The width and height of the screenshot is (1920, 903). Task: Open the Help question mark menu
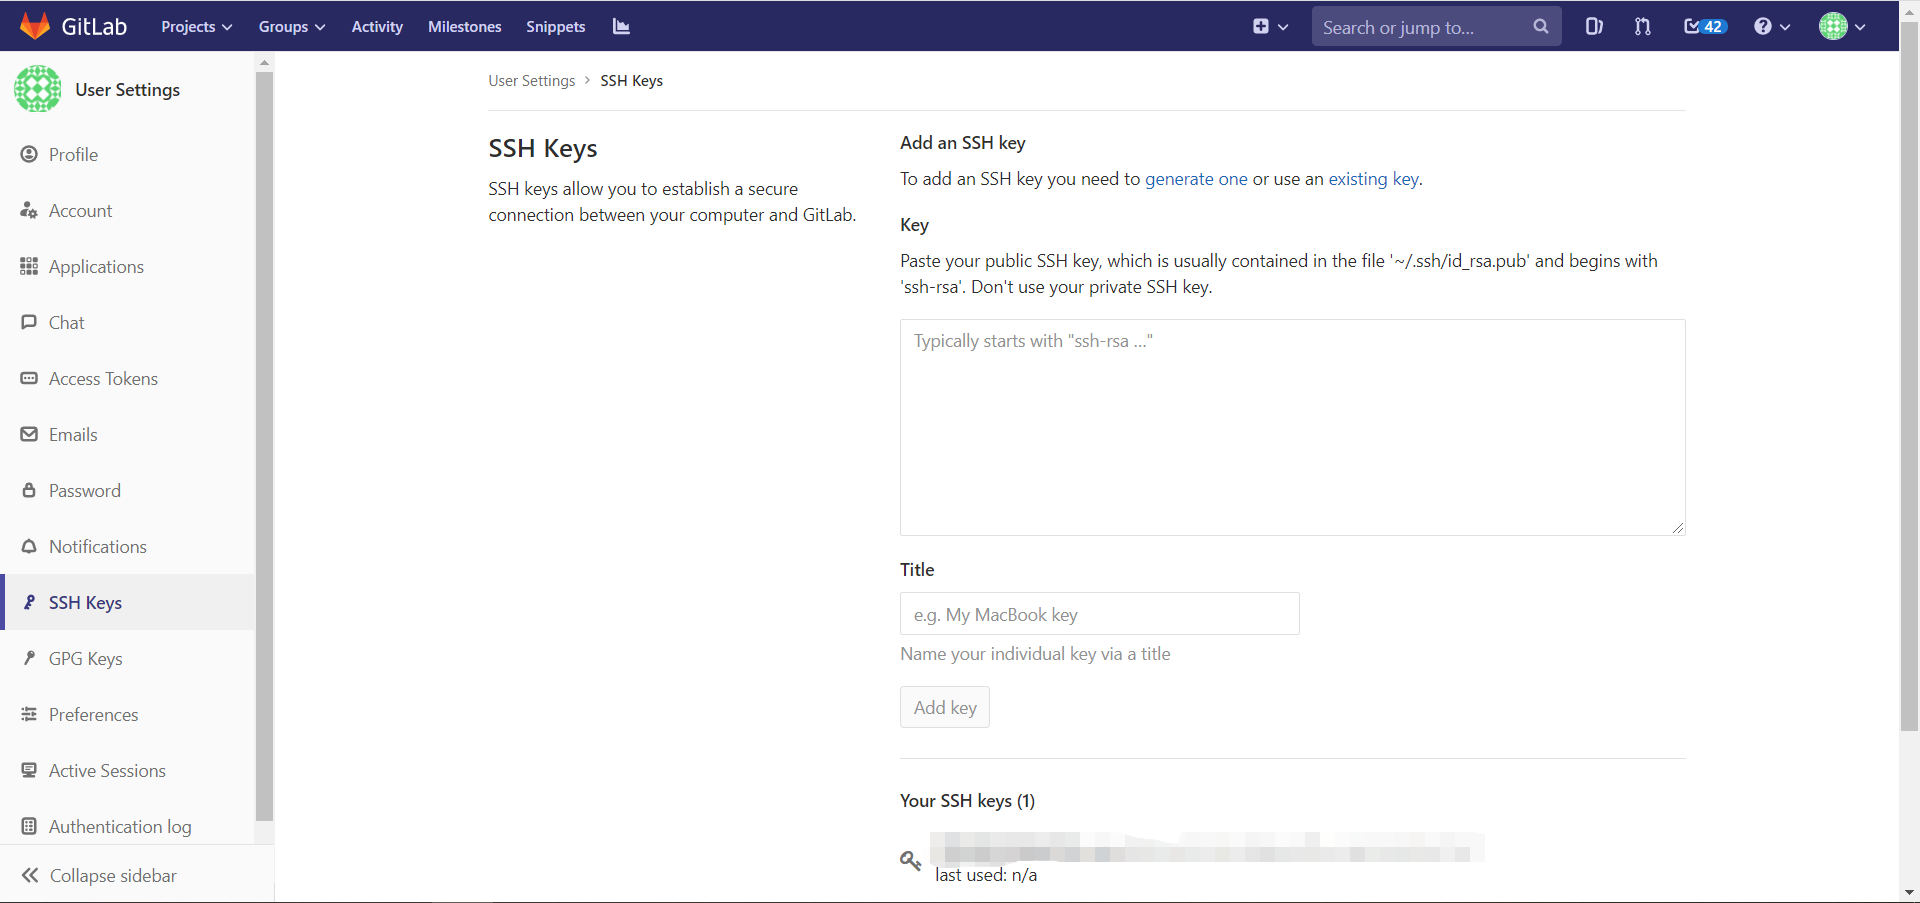tap(1771, 27)
